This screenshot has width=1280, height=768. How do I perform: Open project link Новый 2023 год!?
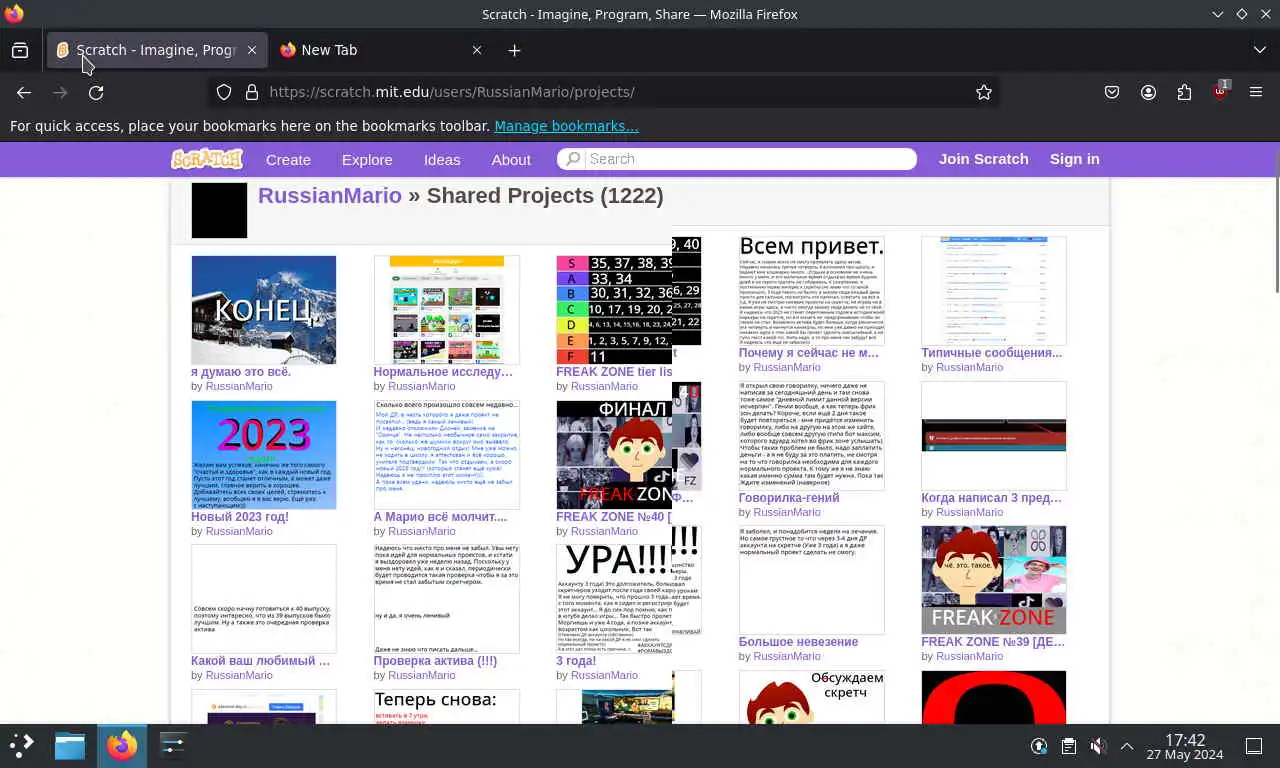(x=240, y=517)
